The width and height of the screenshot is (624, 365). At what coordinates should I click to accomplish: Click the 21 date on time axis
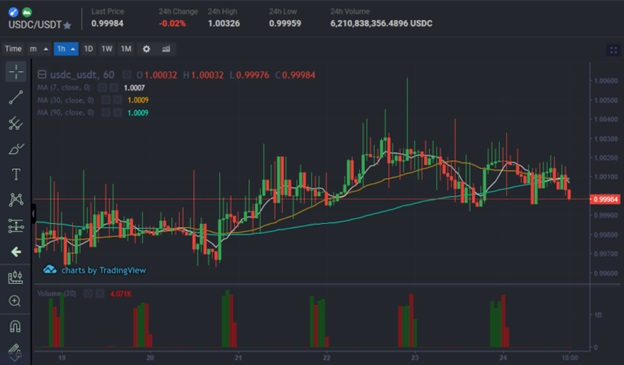coord(238,357)
